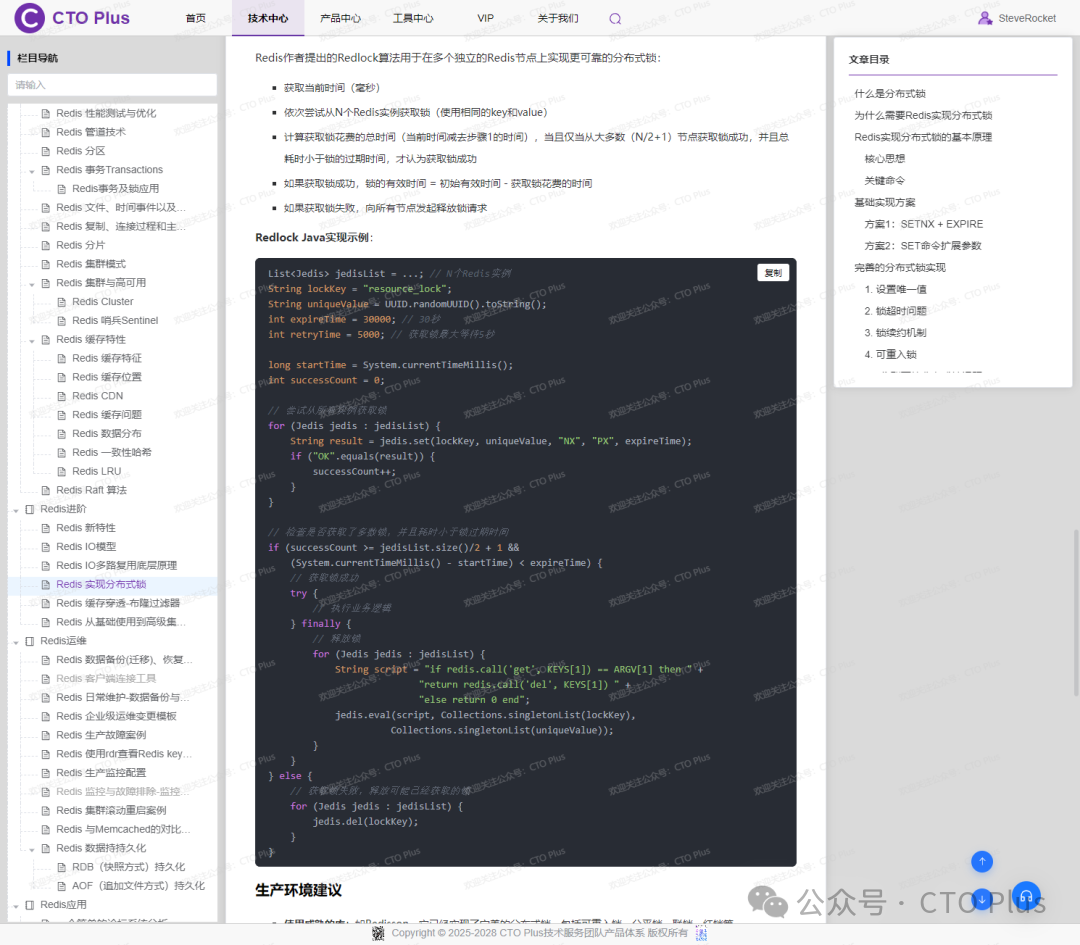Click the scroll-to-top arrow button
Screen dimensions: 1080x945
pos(982,861)
